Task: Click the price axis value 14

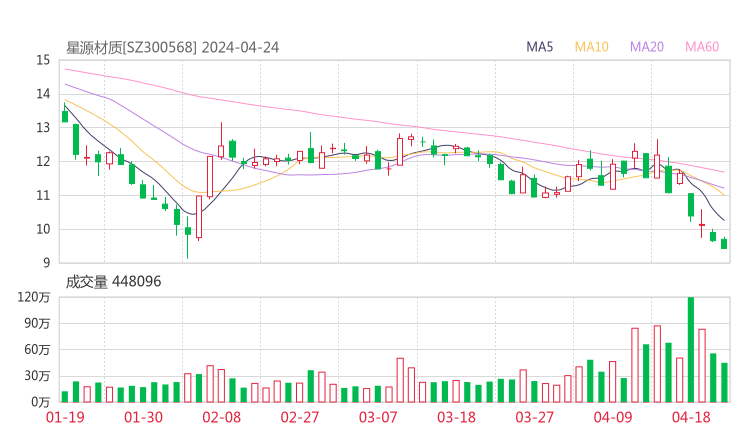Action: 43,94
